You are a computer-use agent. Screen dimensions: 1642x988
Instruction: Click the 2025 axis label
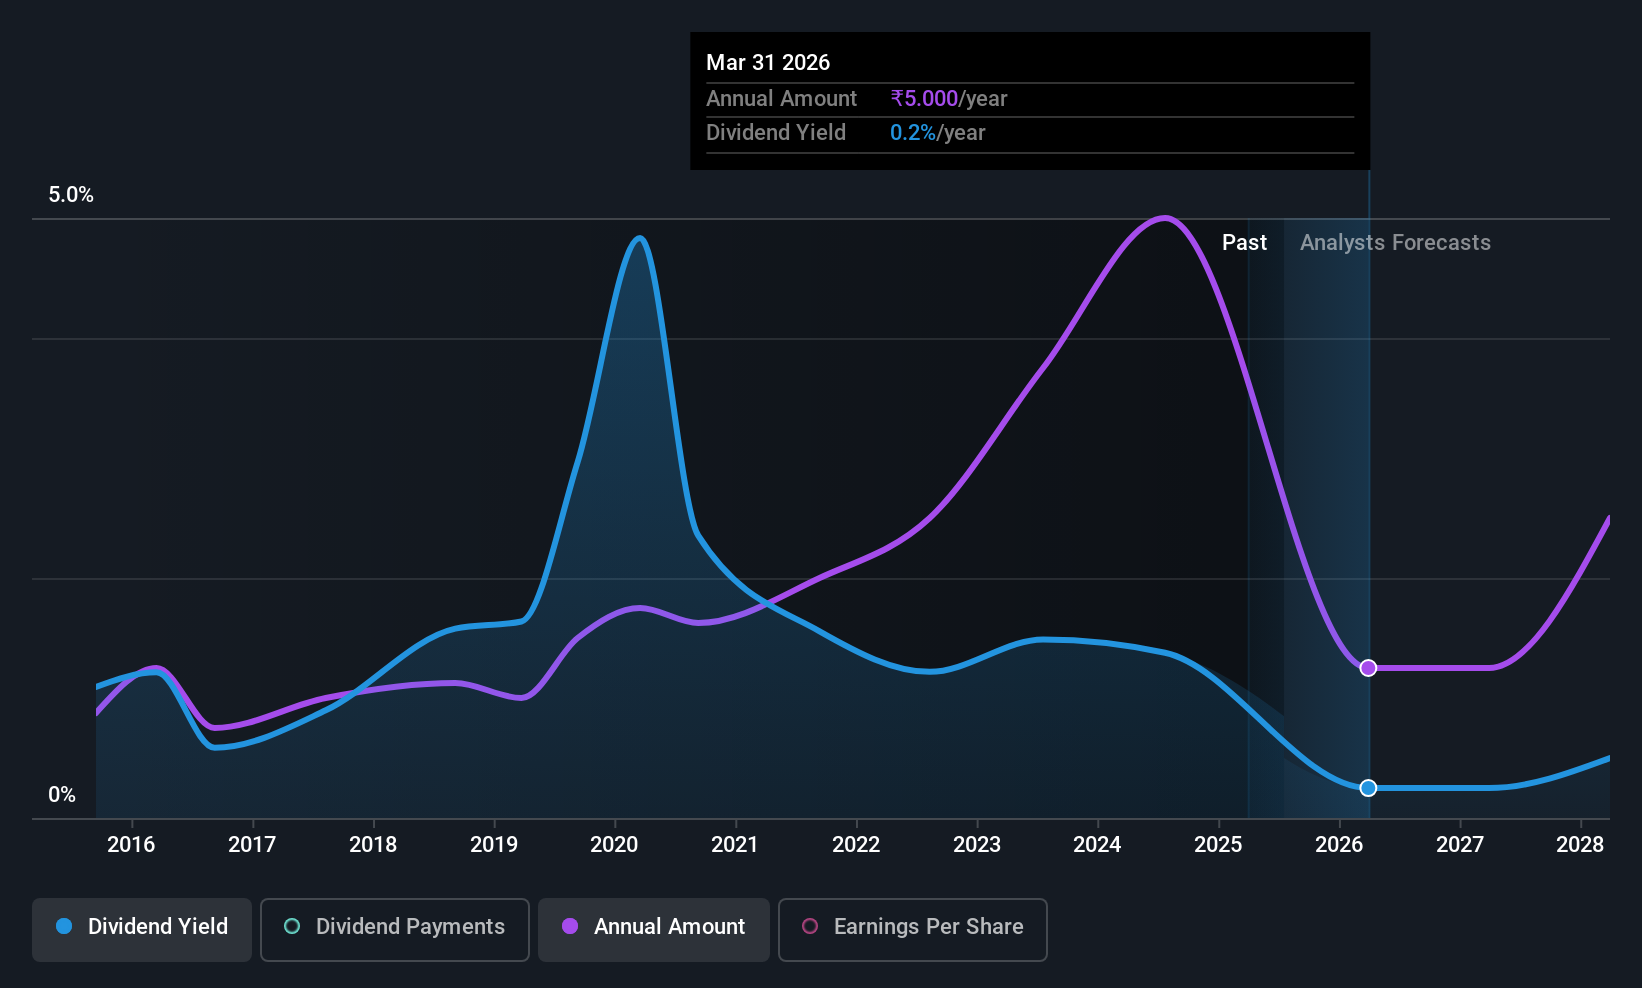point(1218,845)
